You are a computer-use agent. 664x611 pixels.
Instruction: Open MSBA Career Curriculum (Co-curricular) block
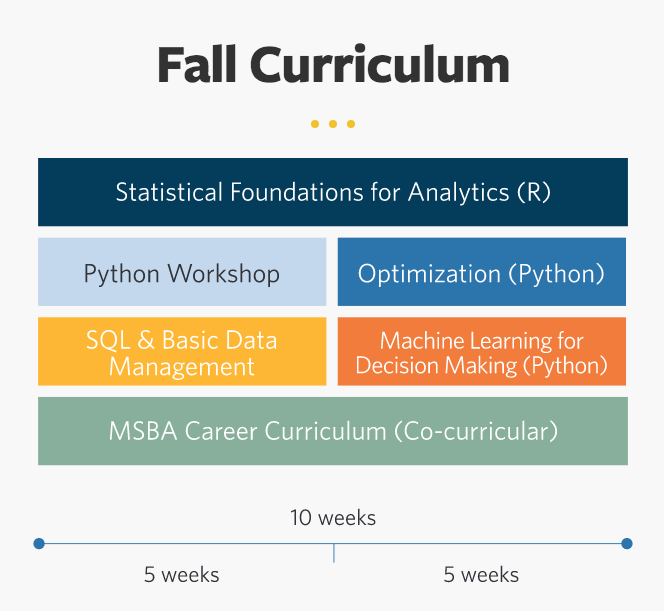[x=333, y=431]
